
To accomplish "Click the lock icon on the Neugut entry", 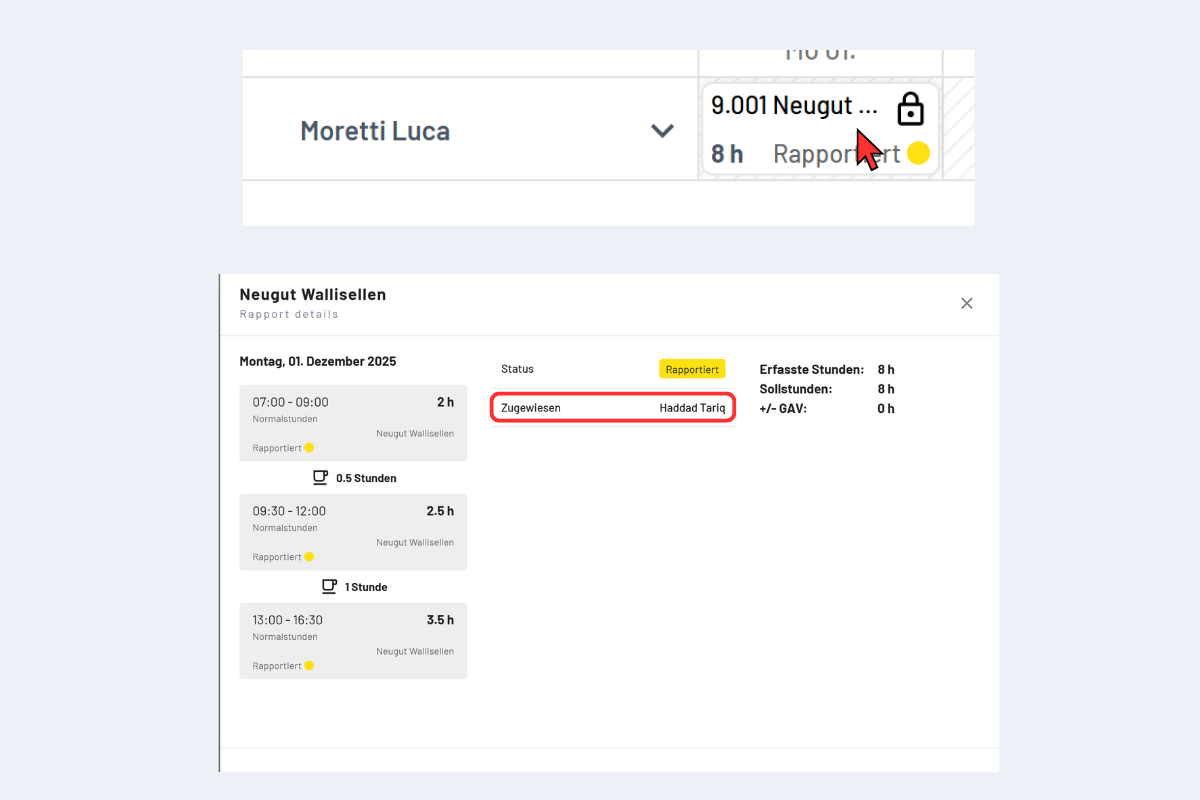I will (910, 109).
